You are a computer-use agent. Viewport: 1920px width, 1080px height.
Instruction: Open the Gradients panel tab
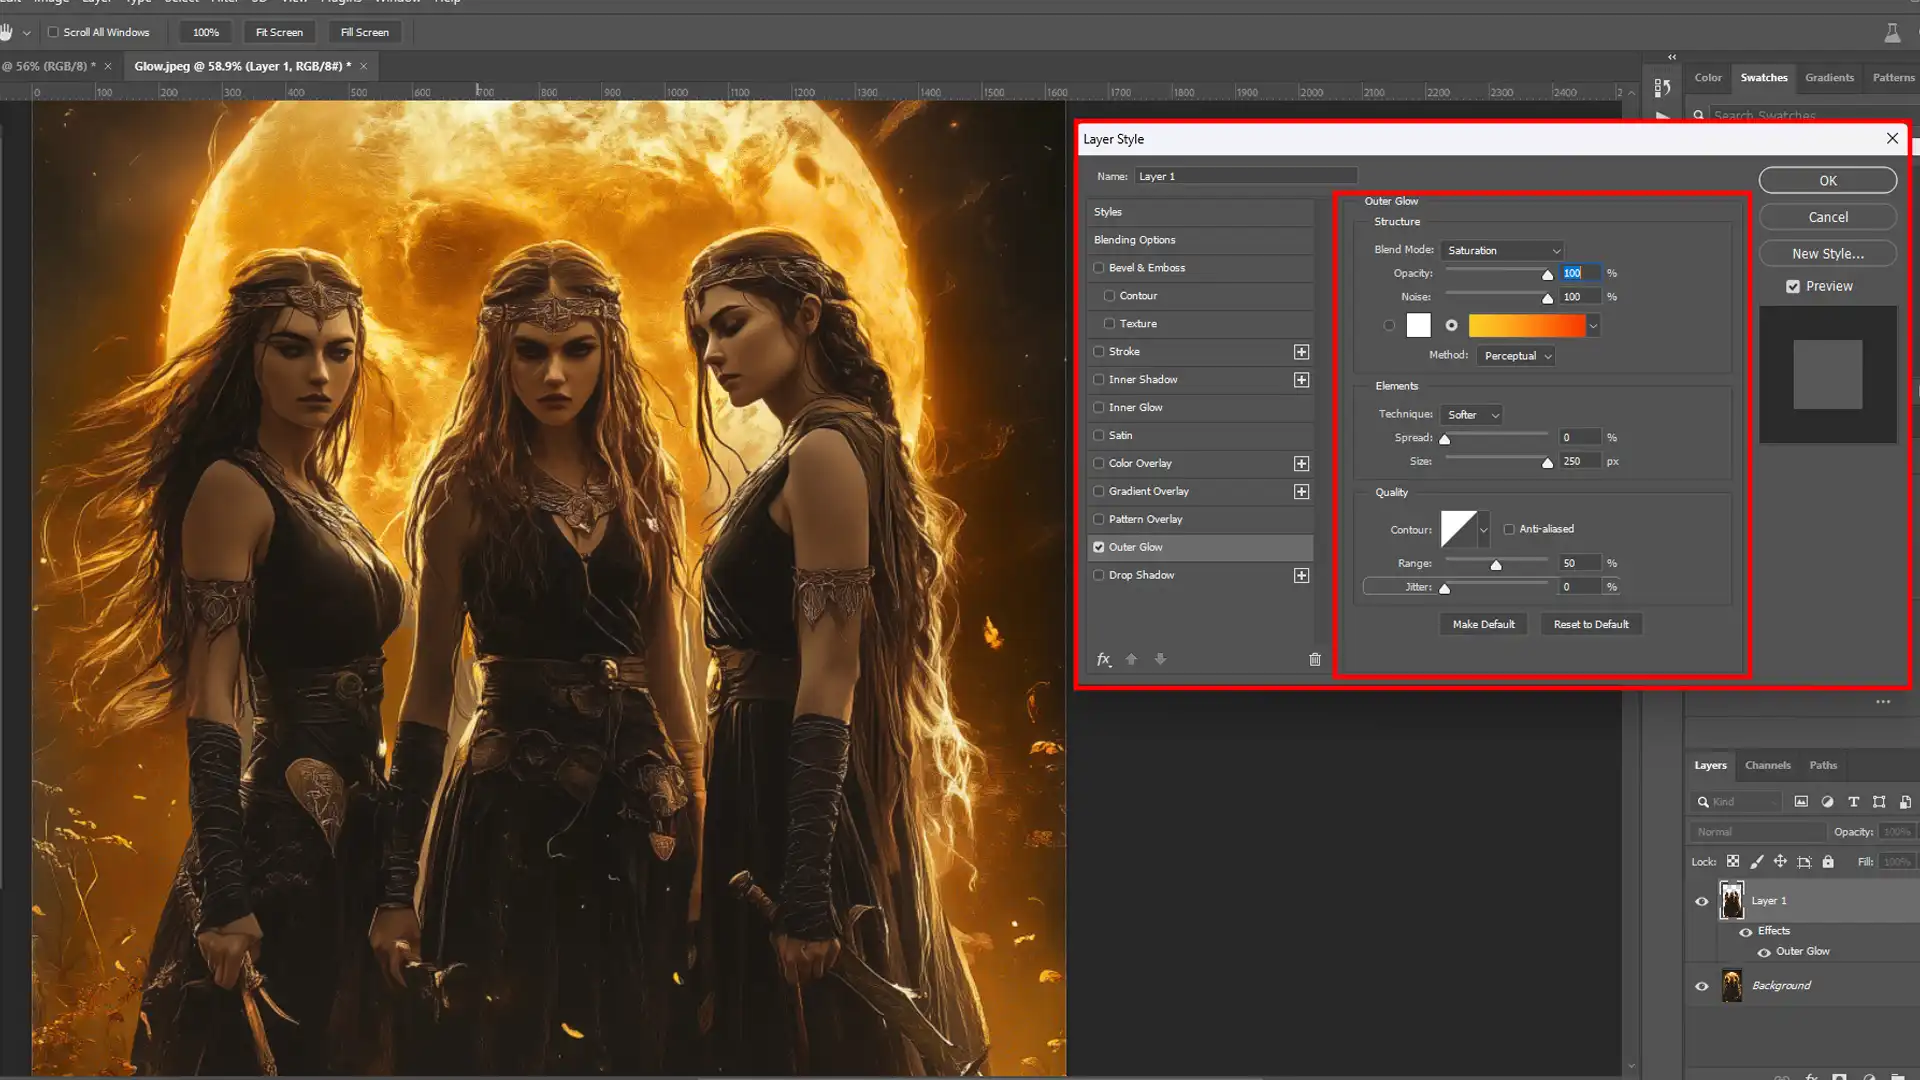(1828, 77)
